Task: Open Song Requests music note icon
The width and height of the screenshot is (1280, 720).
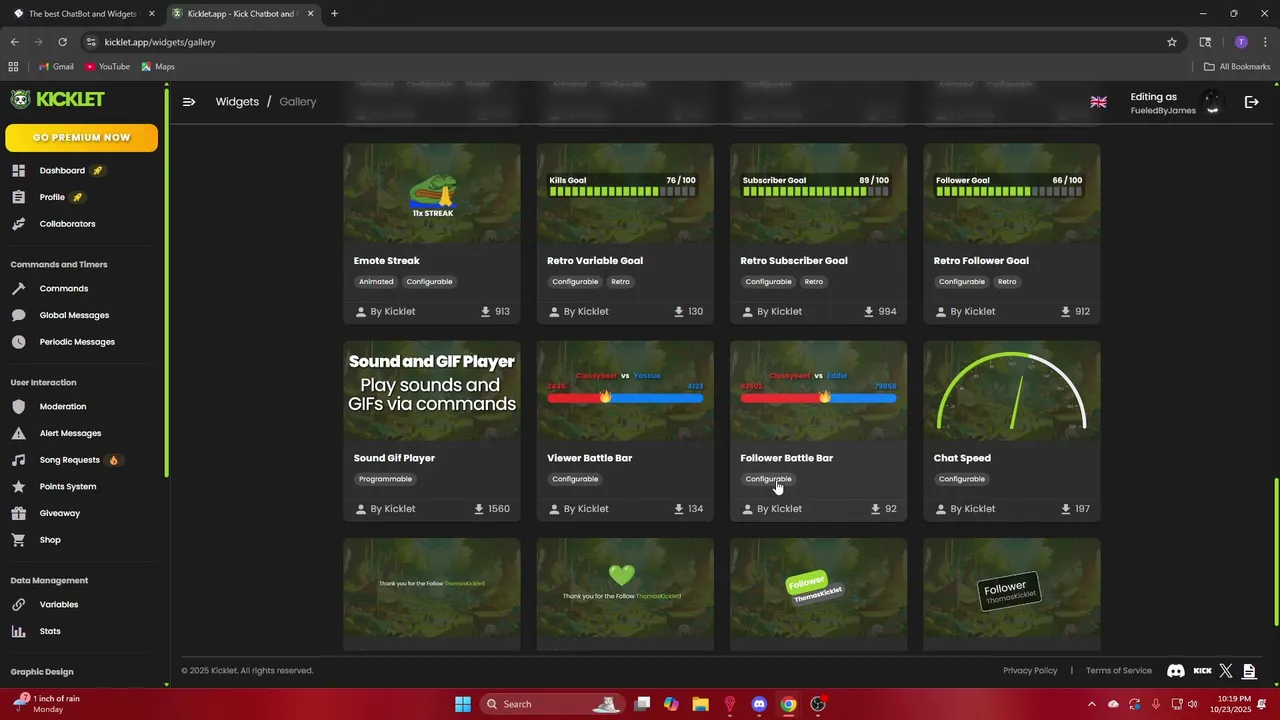Action: pyautogui.click(x=18, y=460)
